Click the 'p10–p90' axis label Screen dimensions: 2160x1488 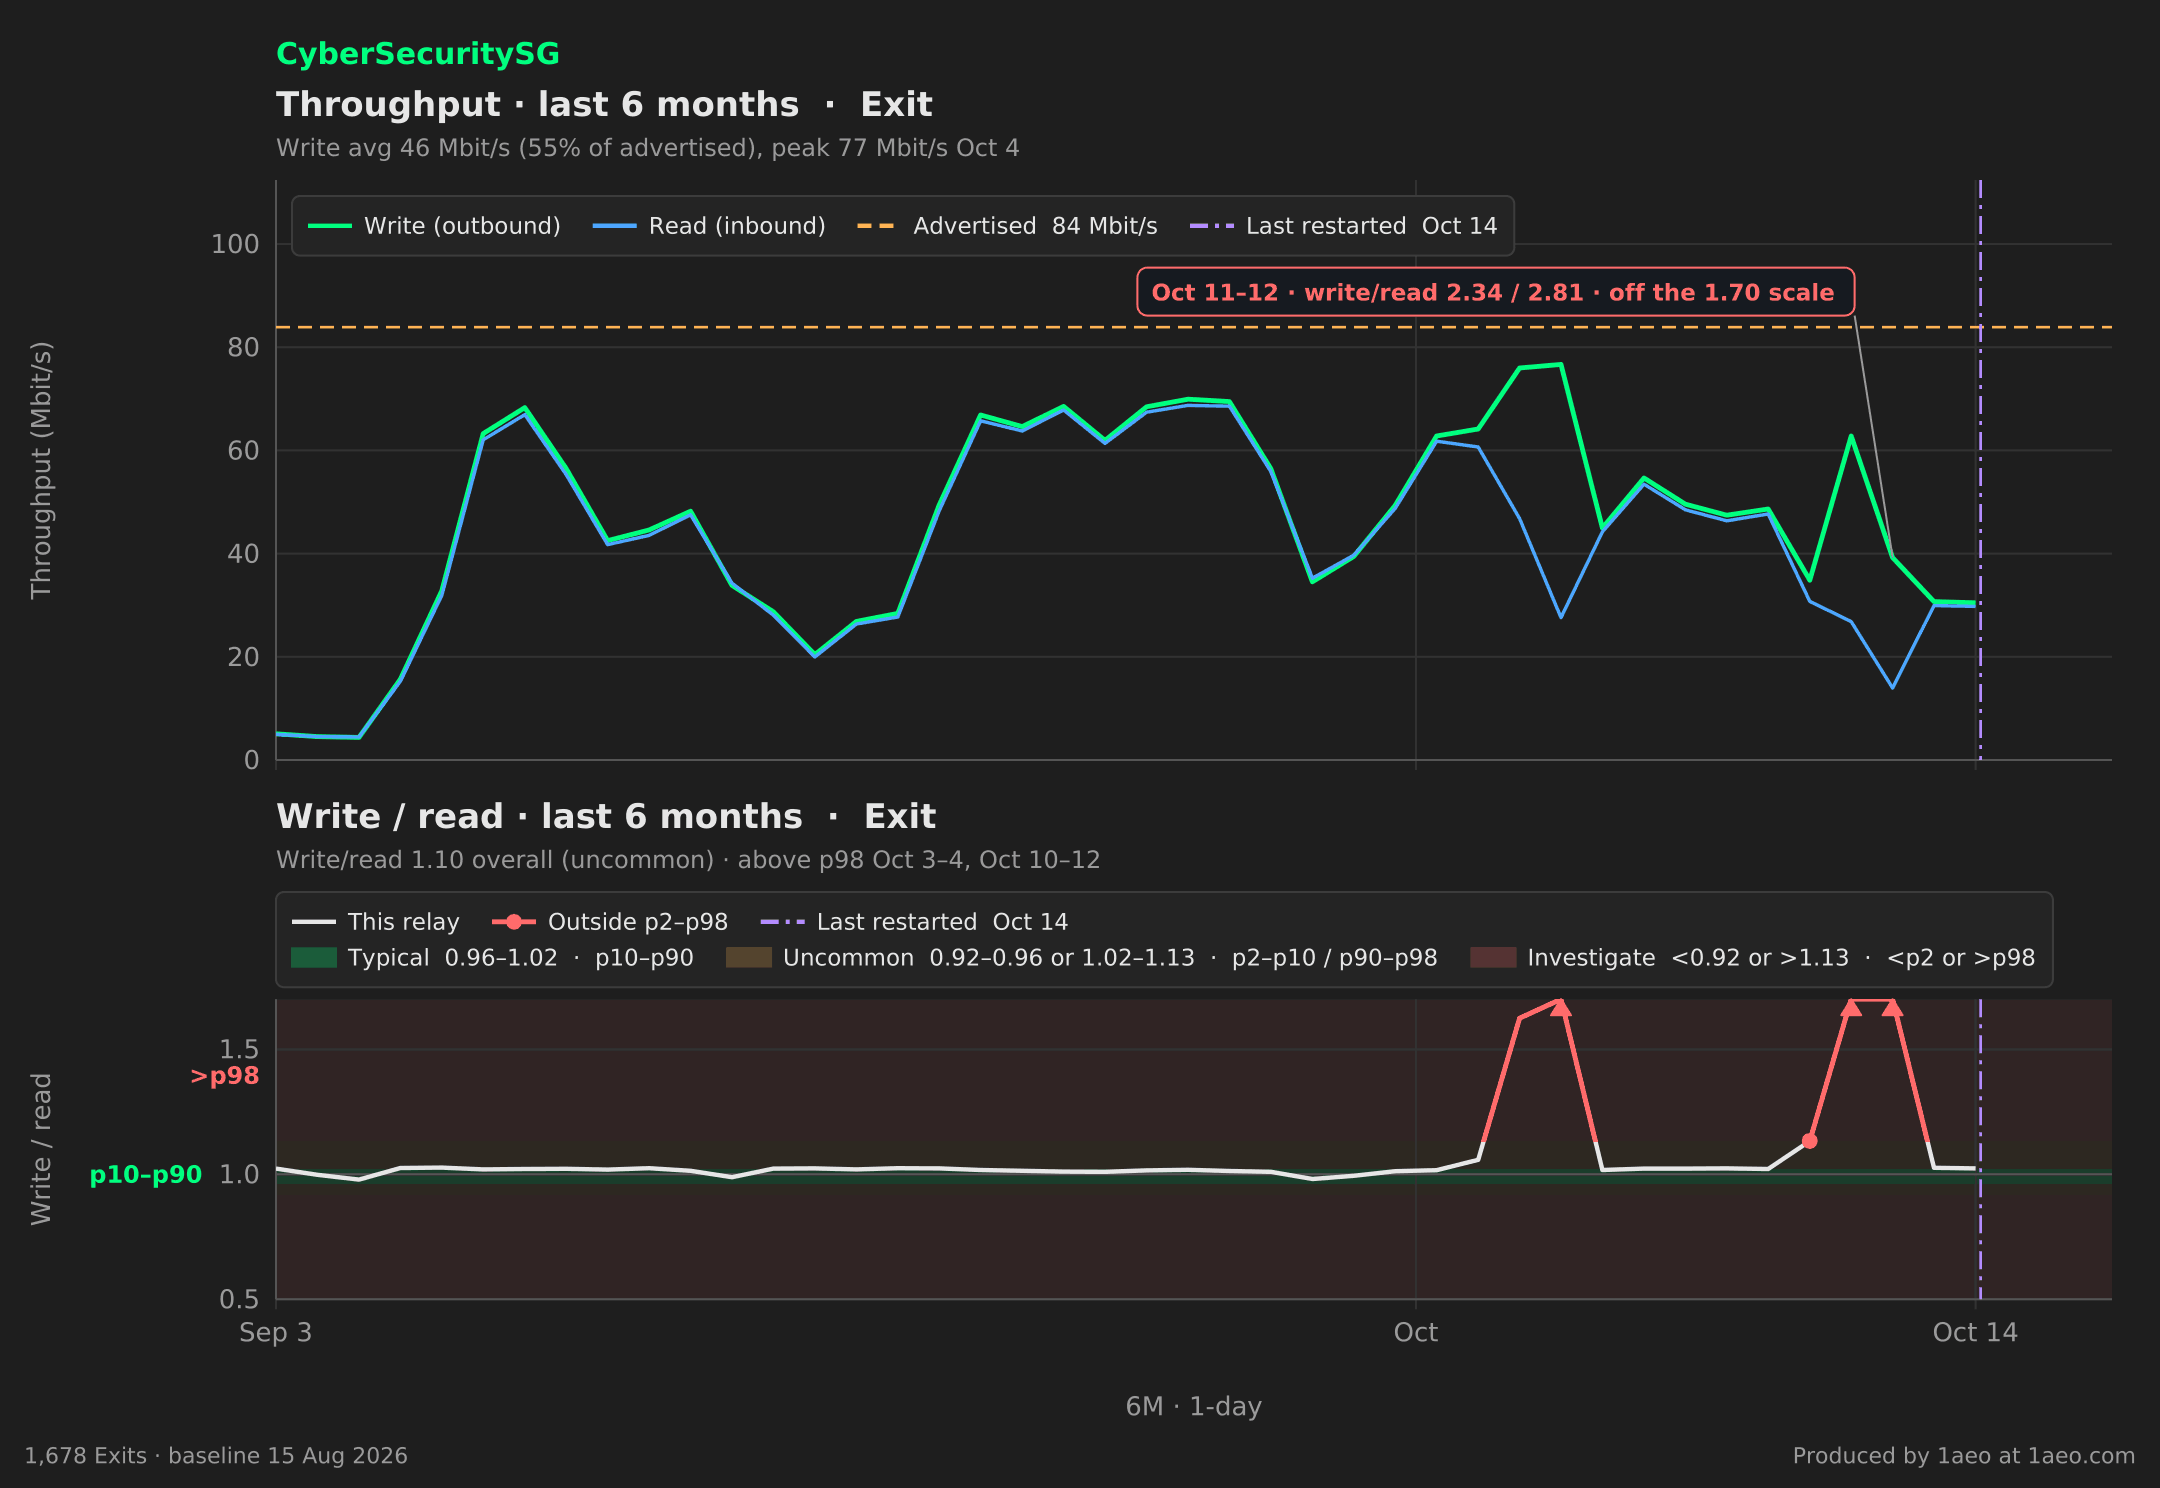point(146,1175)
